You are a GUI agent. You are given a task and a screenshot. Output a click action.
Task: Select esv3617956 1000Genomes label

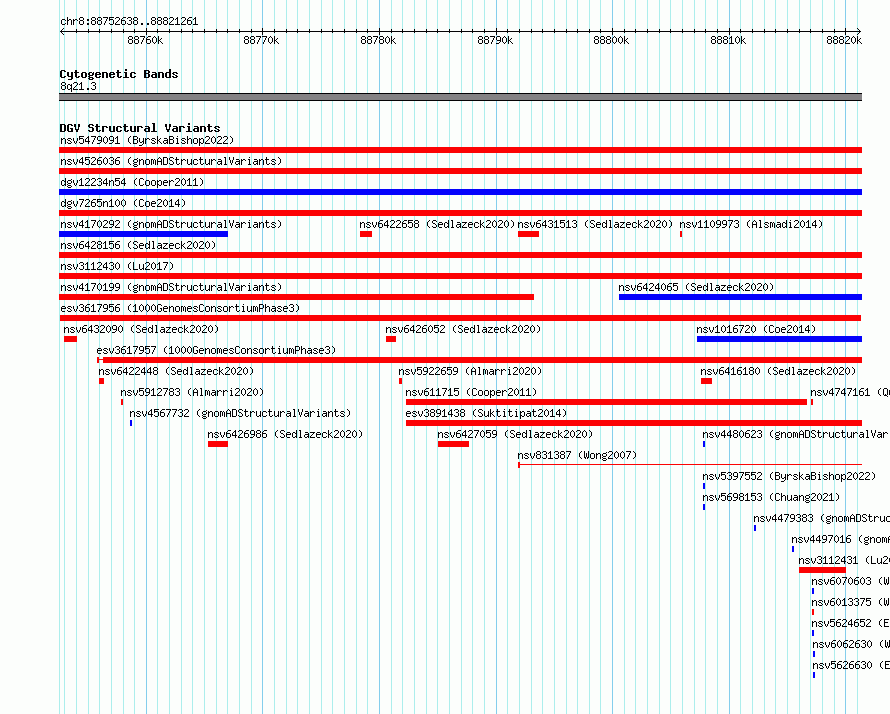(x=180, y=308)
